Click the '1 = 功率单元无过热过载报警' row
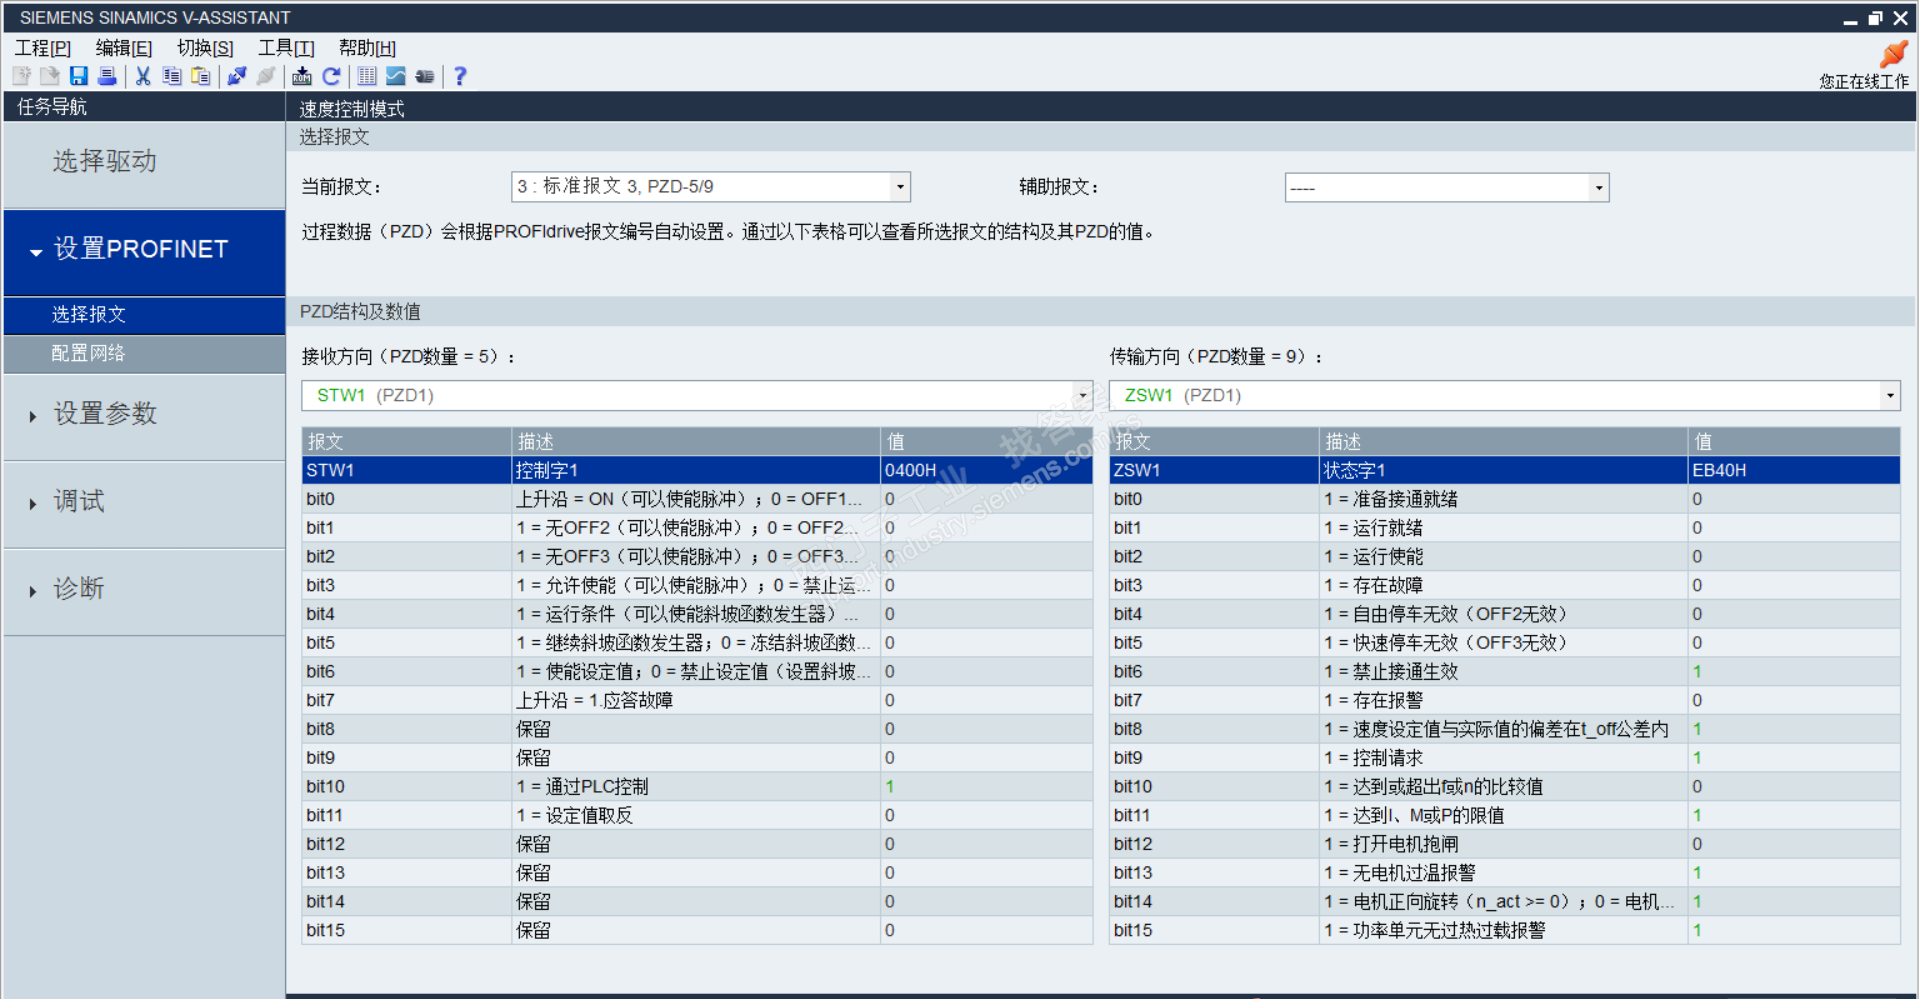Viewport: 1920px width, 999px height. (x=1505, y=931)
